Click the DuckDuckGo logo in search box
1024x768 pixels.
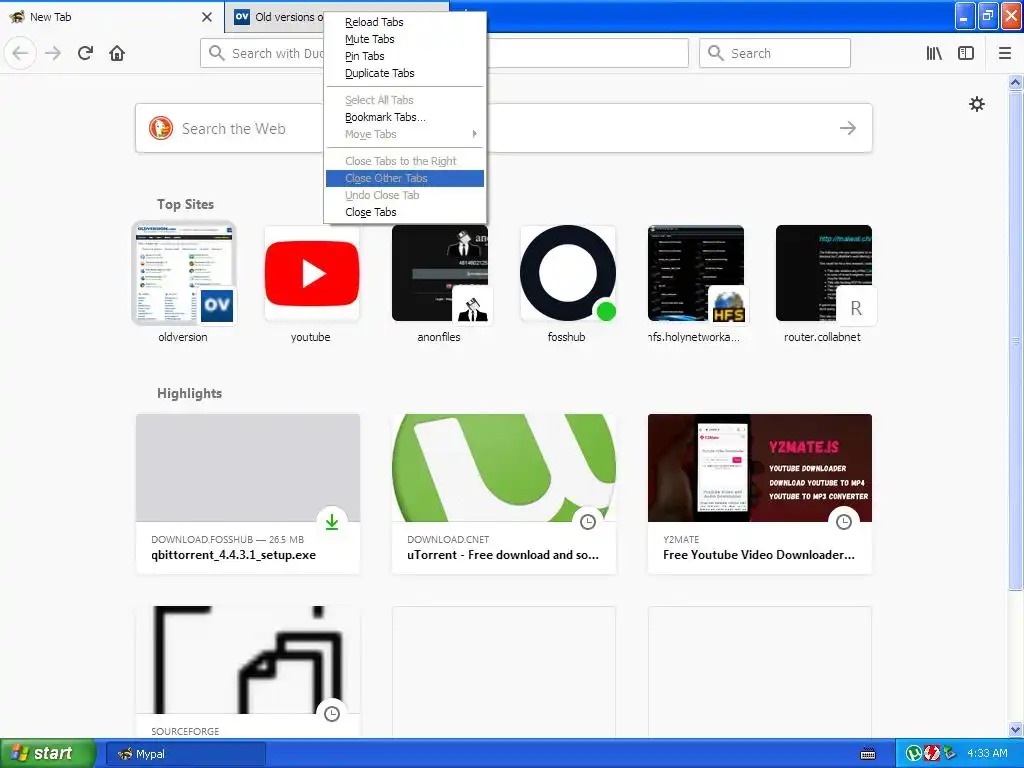click(161, 128)
